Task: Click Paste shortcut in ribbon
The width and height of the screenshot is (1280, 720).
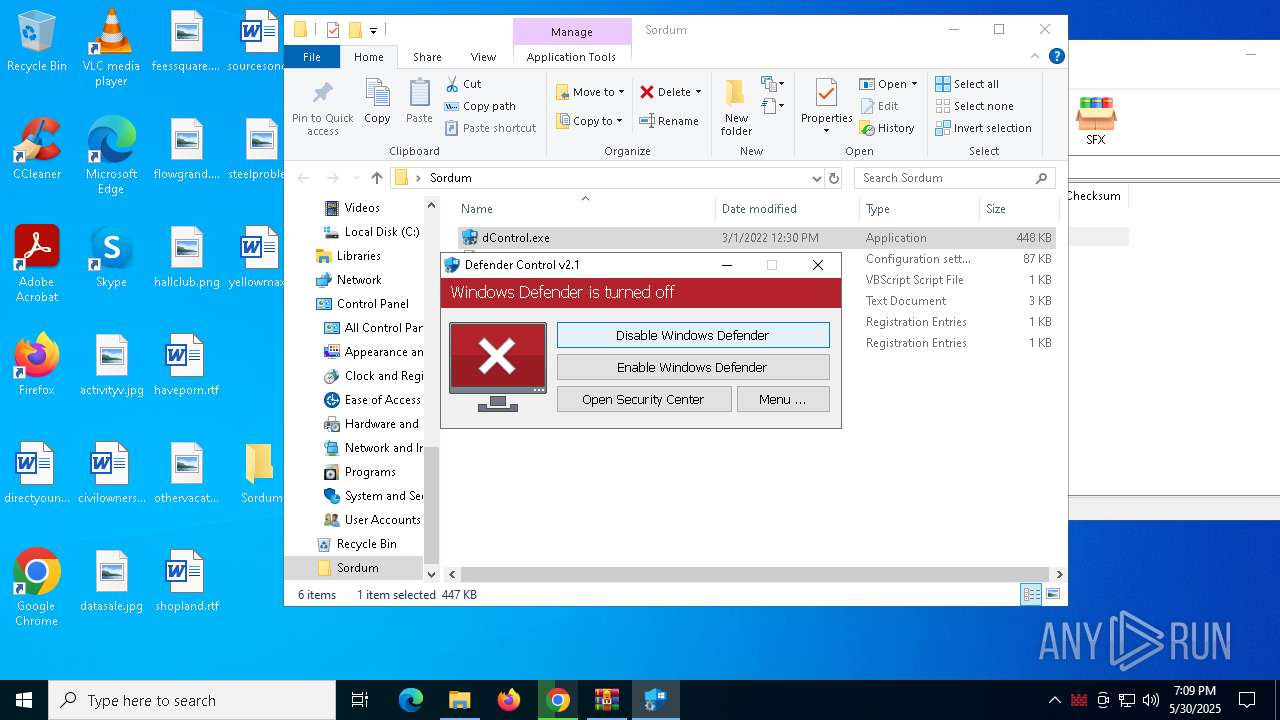Action: click(490, 128)
